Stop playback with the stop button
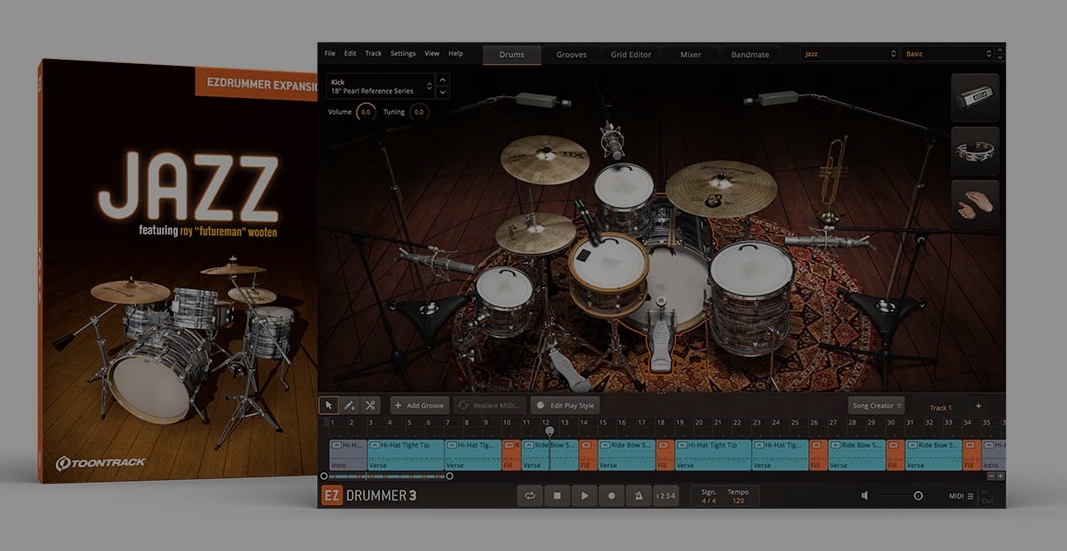 point(557,496)
